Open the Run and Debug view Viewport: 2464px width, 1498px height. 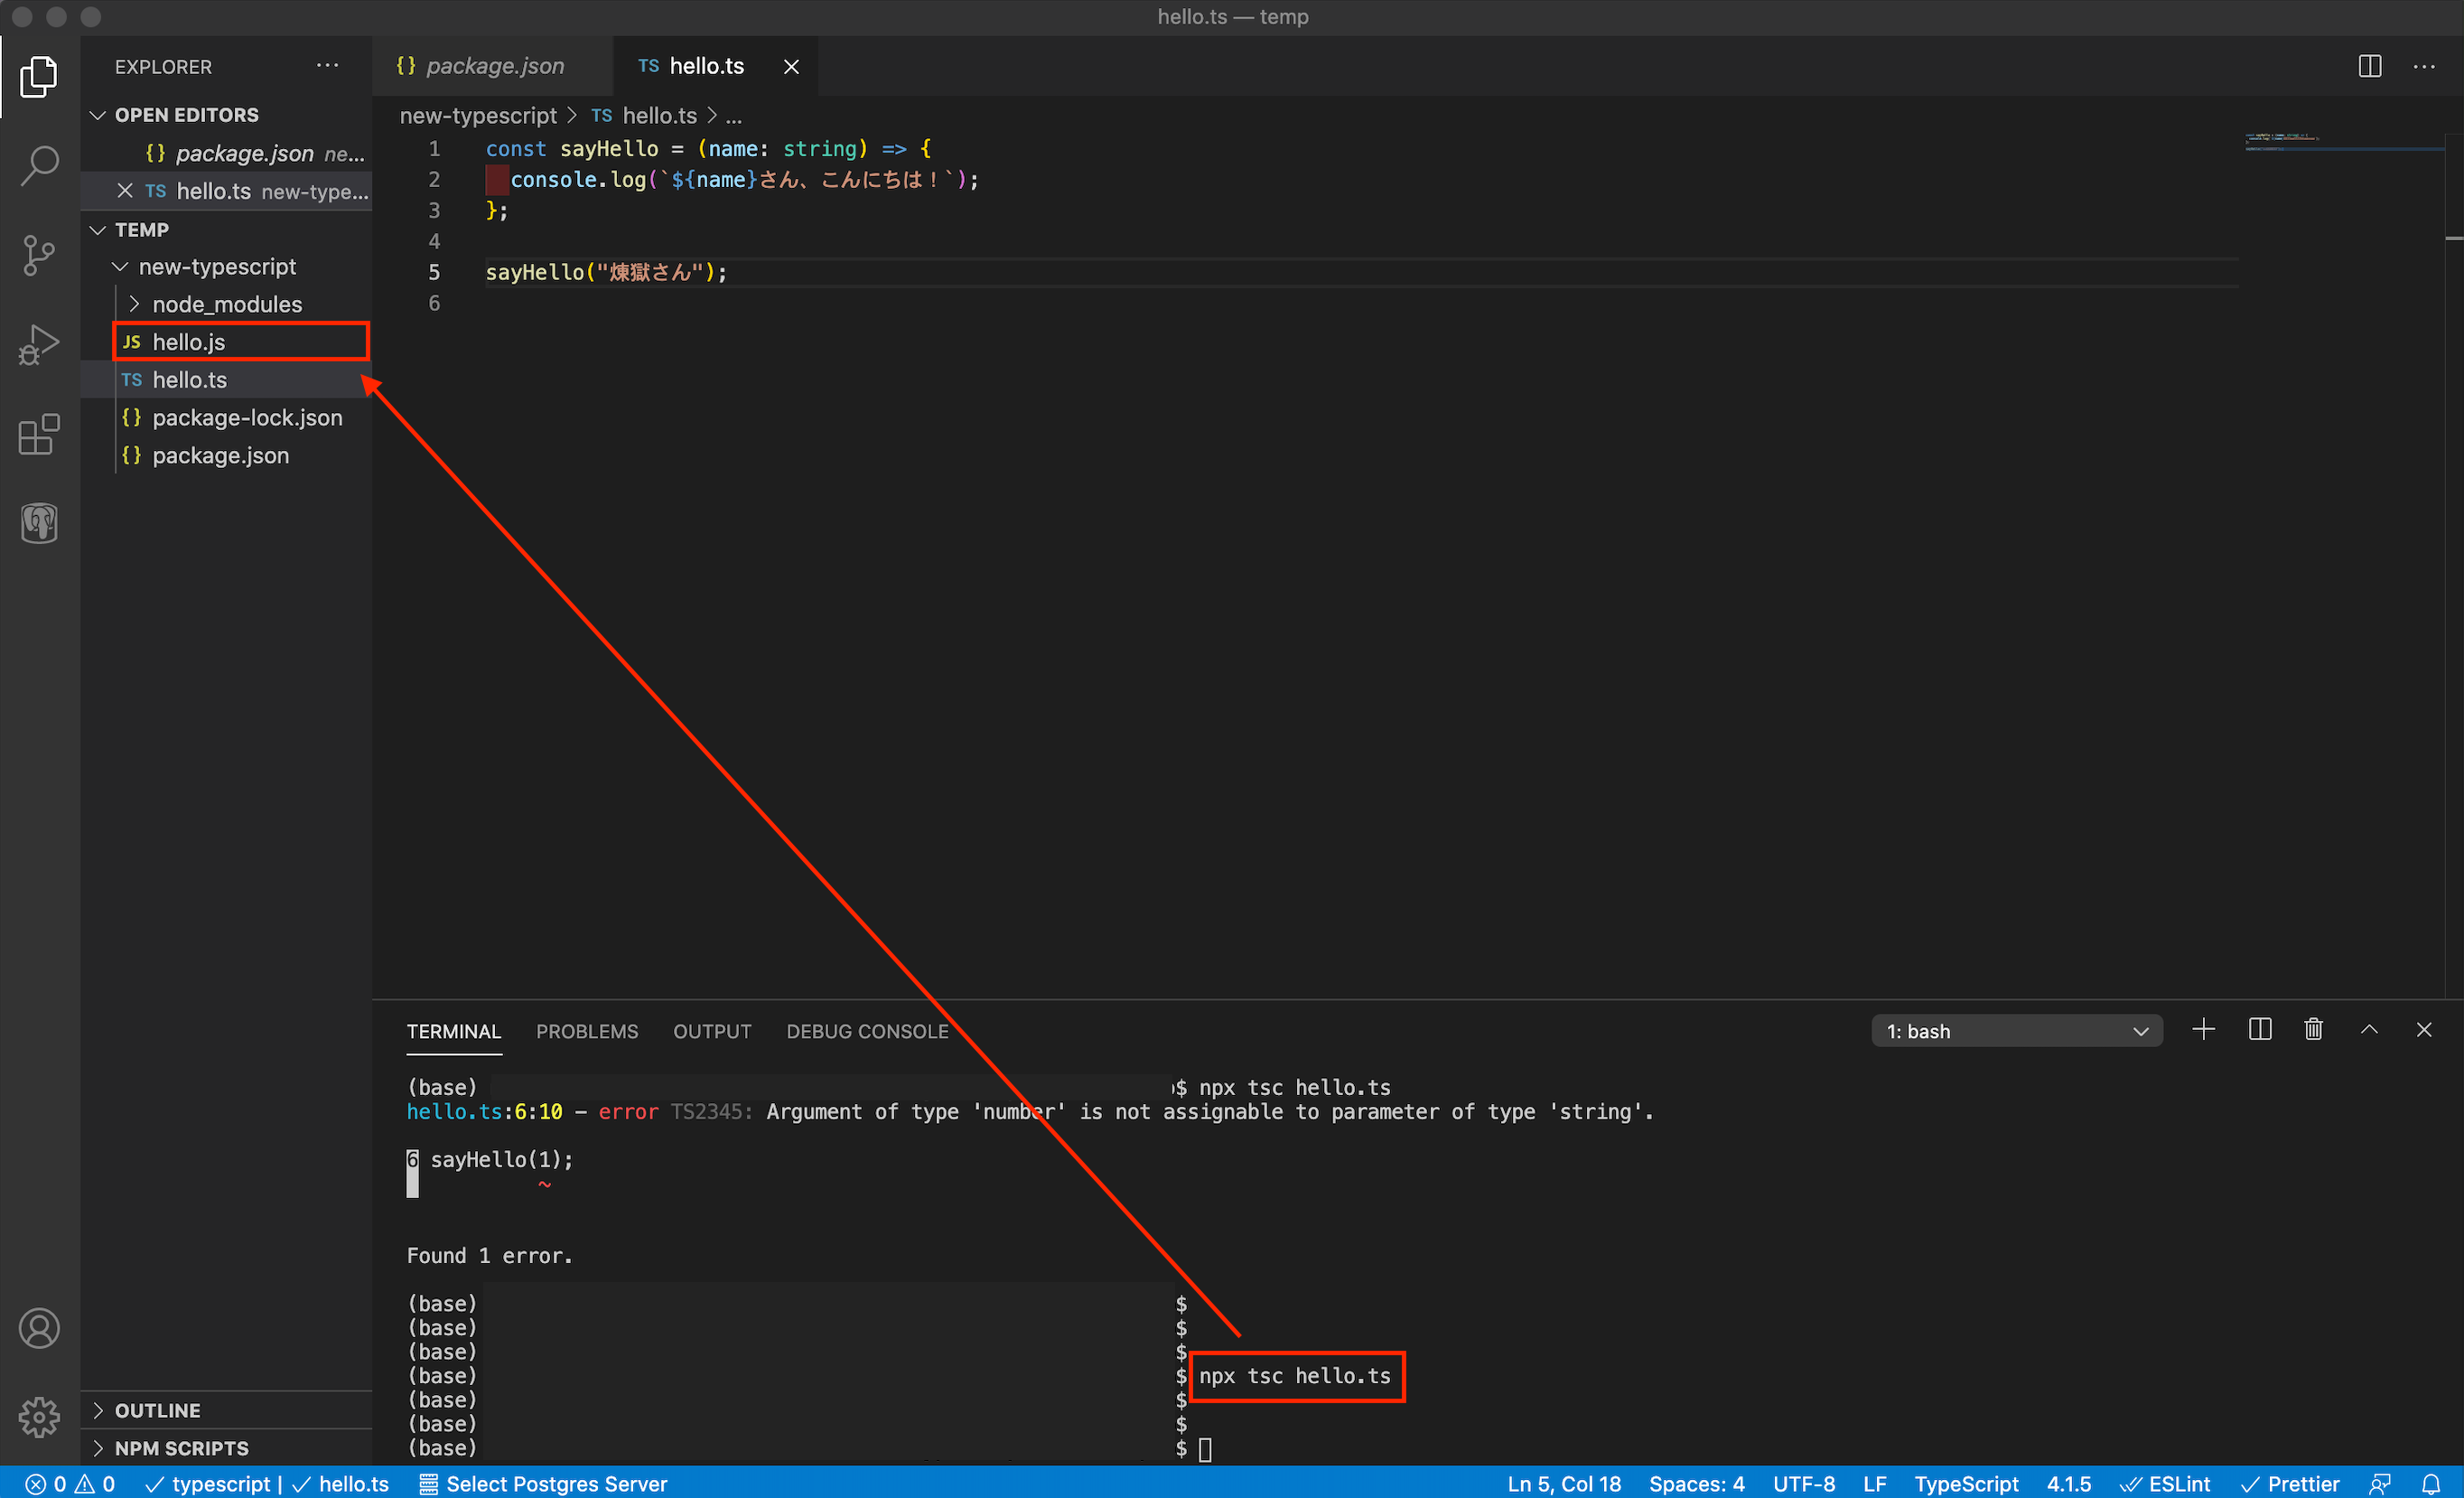click(x=39, y=345)
